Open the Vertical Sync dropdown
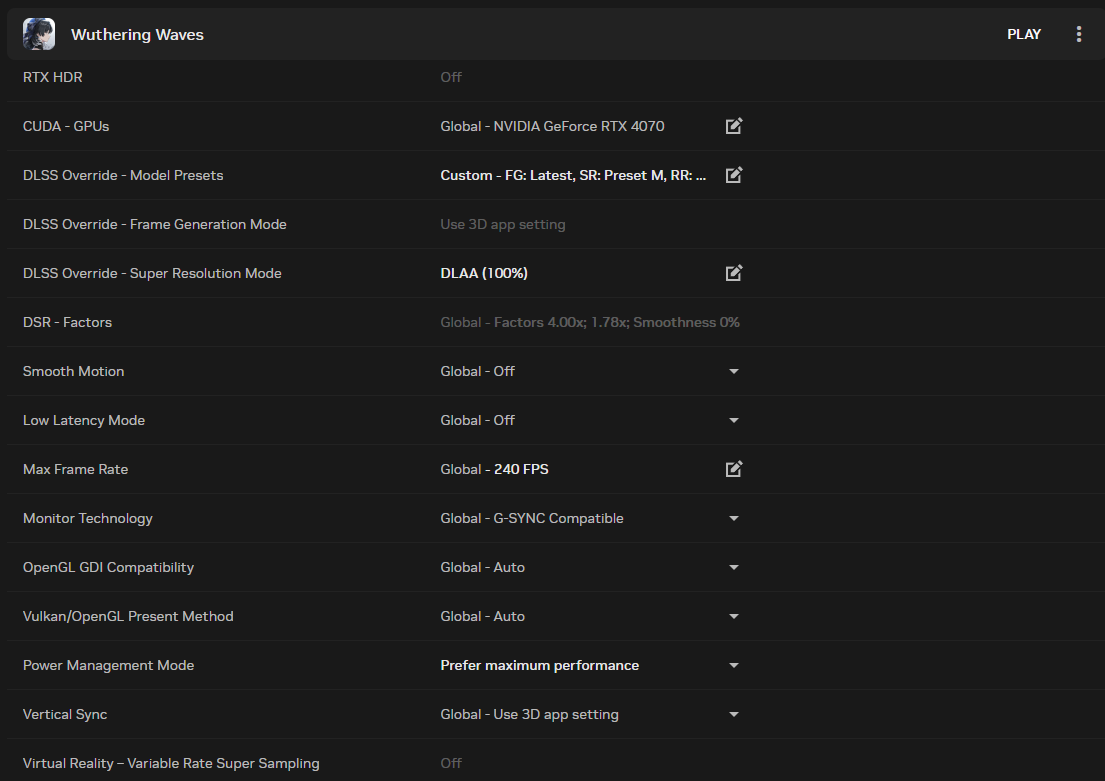This screenshot has height=781, width=1105. [734, 714]
